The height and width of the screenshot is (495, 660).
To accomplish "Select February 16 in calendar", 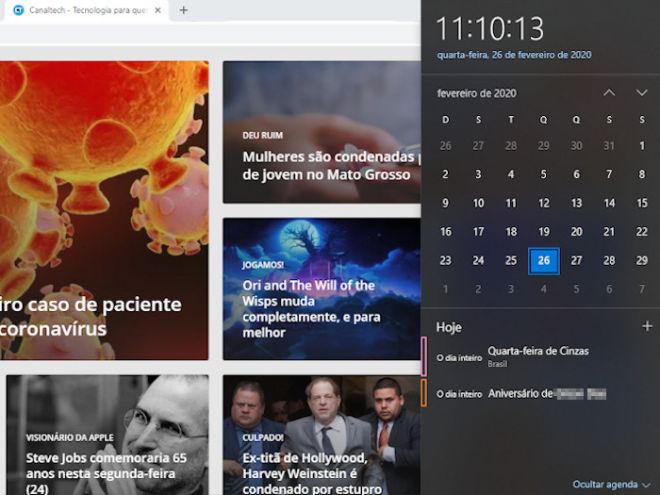I will tap(445, 232).
